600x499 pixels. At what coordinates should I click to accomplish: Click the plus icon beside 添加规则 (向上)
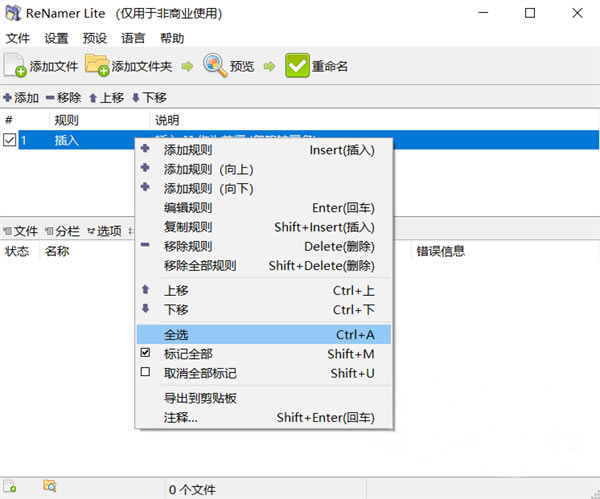click(145, 168)
